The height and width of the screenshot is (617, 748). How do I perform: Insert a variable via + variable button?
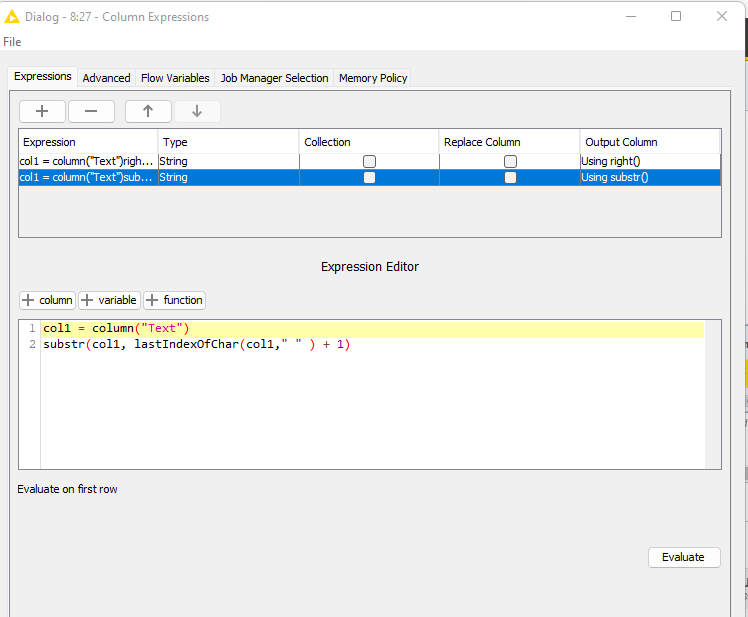tap(109, 300)
